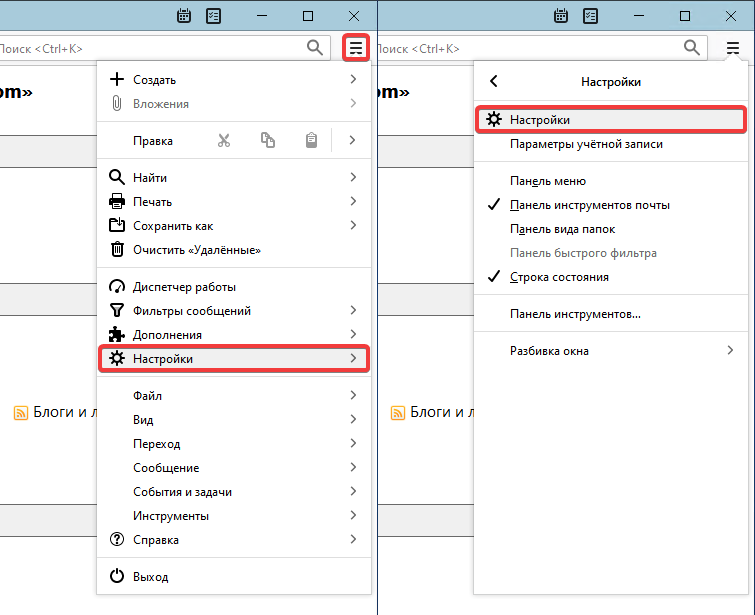Image resolution: width=755 pixels, height=615 pixels.
Task: Expand the Создать submenu arrow
Action: point(353,80)
